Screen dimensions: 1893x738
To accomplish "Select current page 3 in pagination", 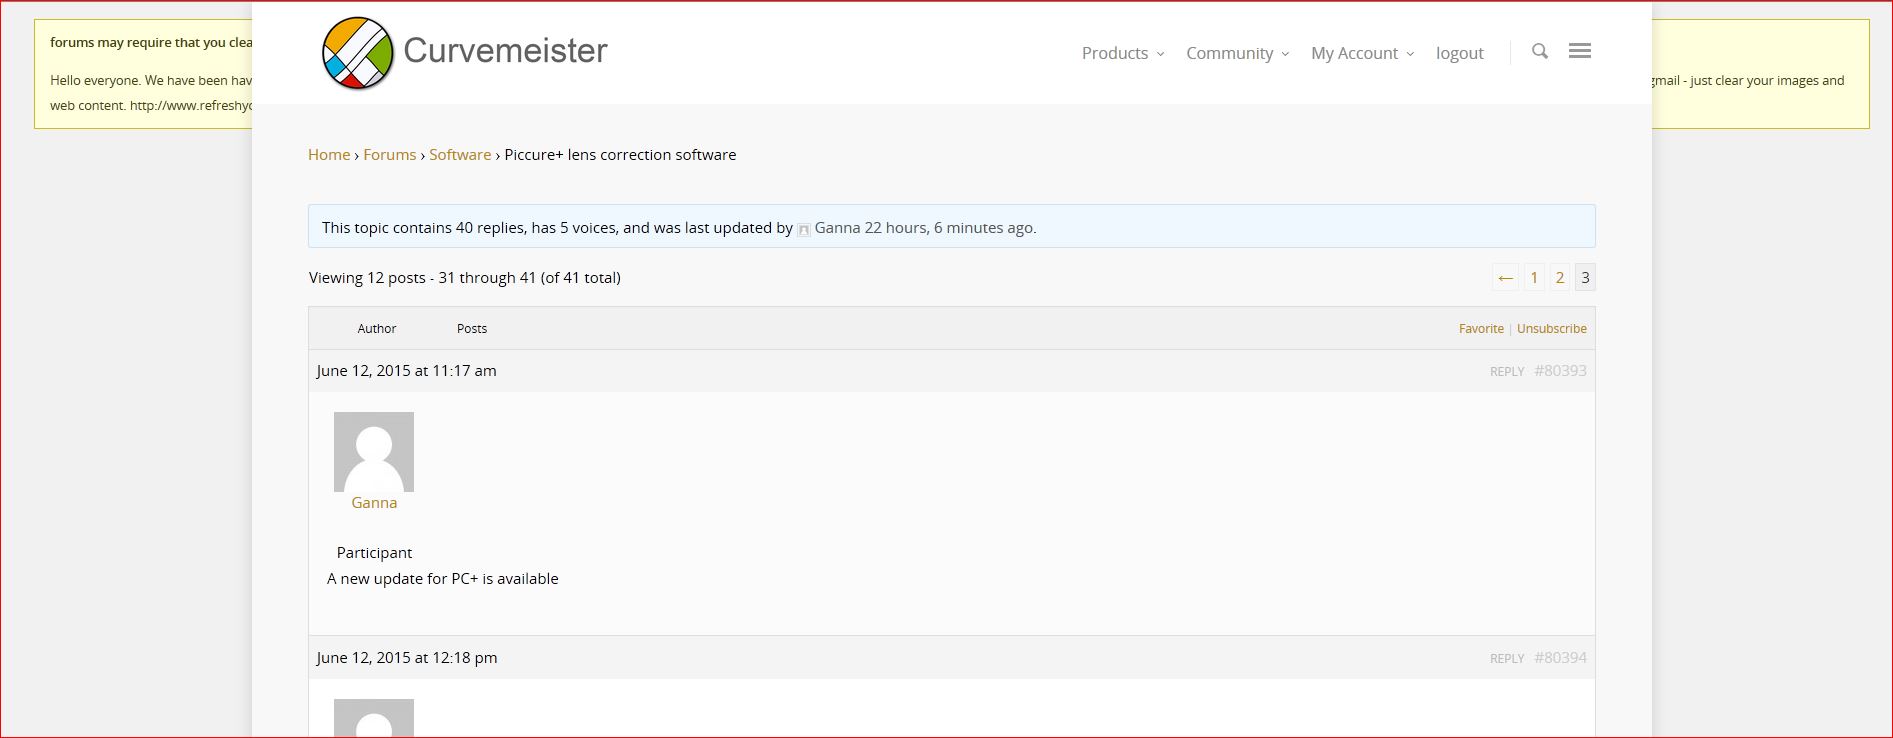I will [1585, 278].
